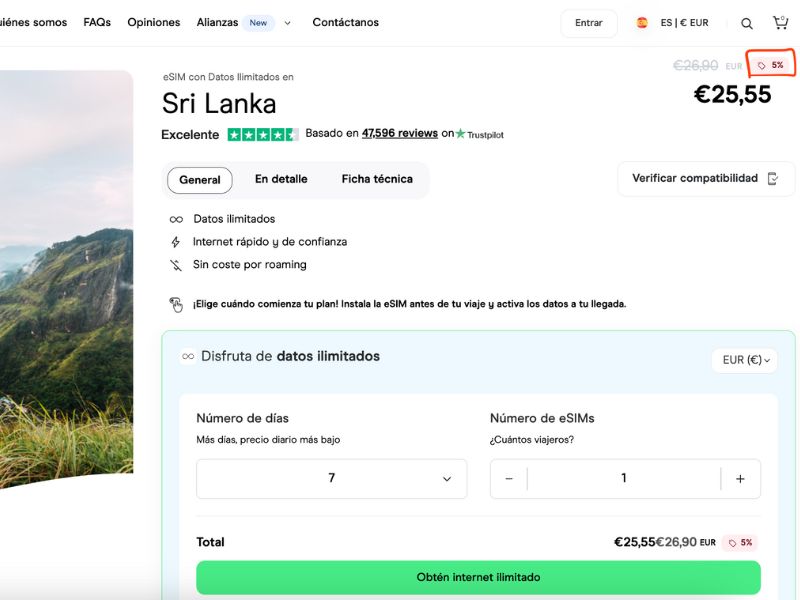Viewport: 800px width, 600px height.
Task: Open the Opiniones menu item
Action: [153, 22]
